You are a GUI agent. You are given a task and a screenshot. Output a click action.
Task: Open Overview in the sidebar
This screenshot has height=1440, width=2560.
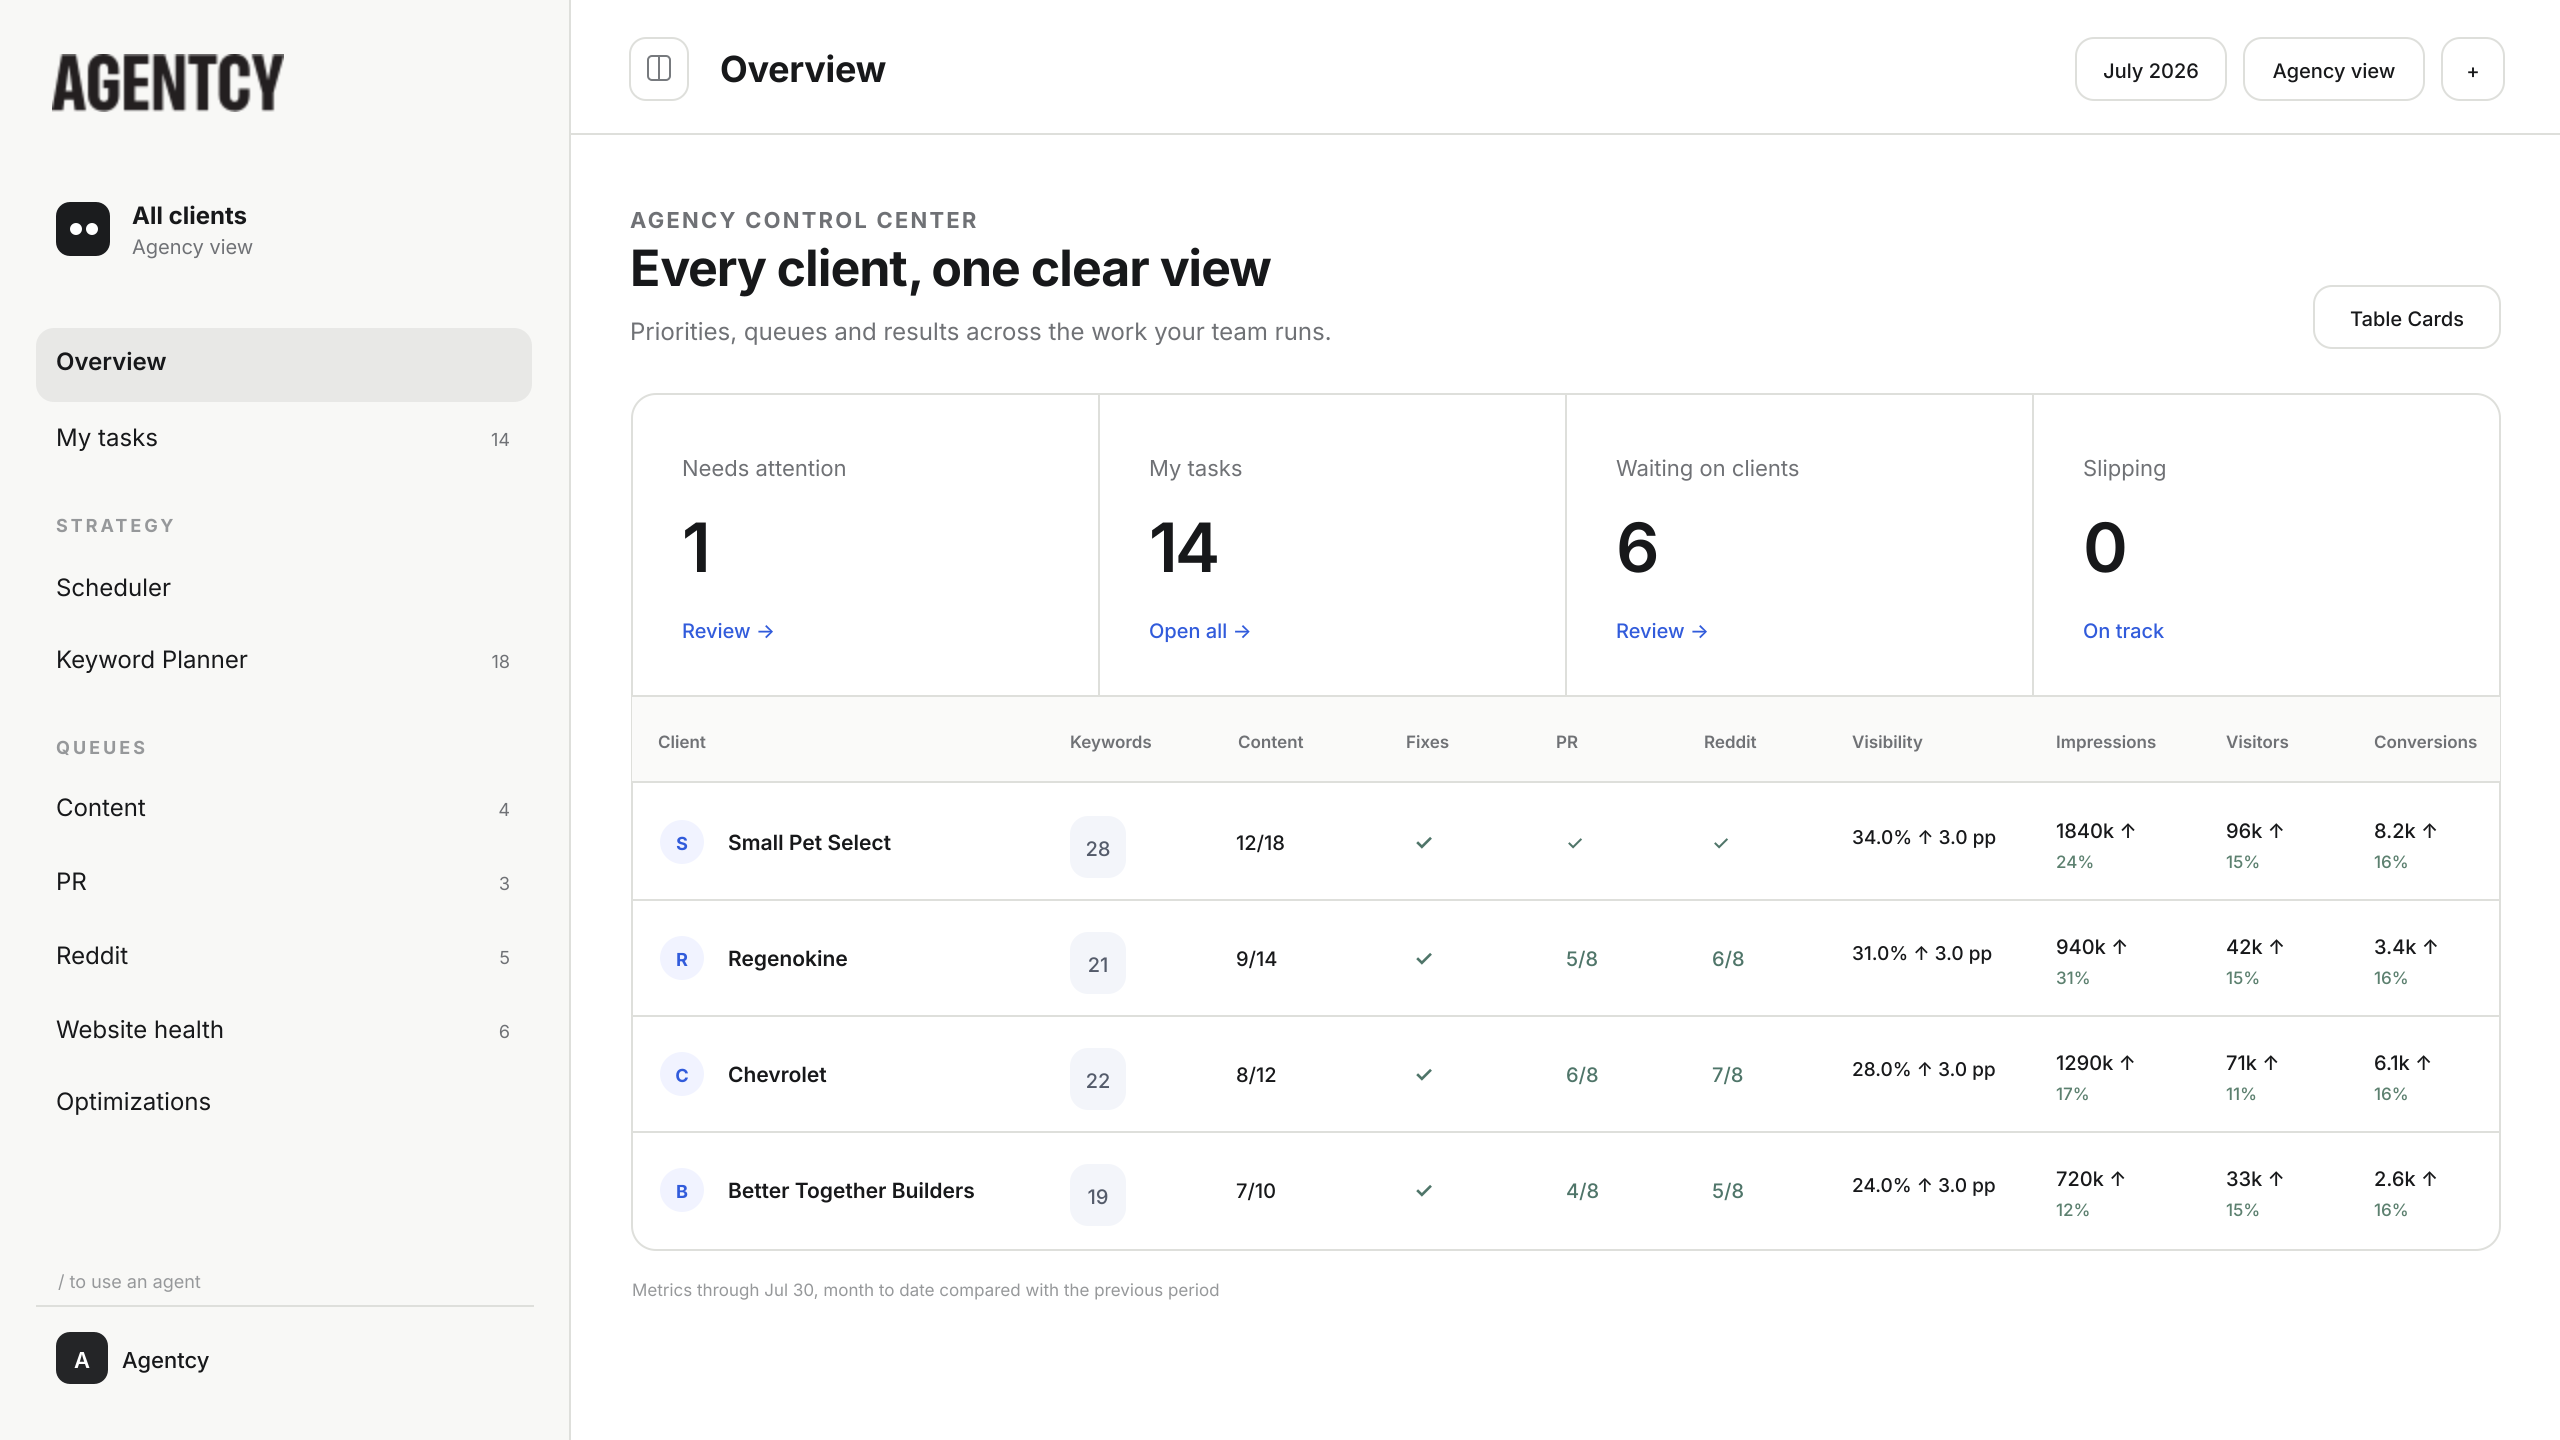[284, 364]
